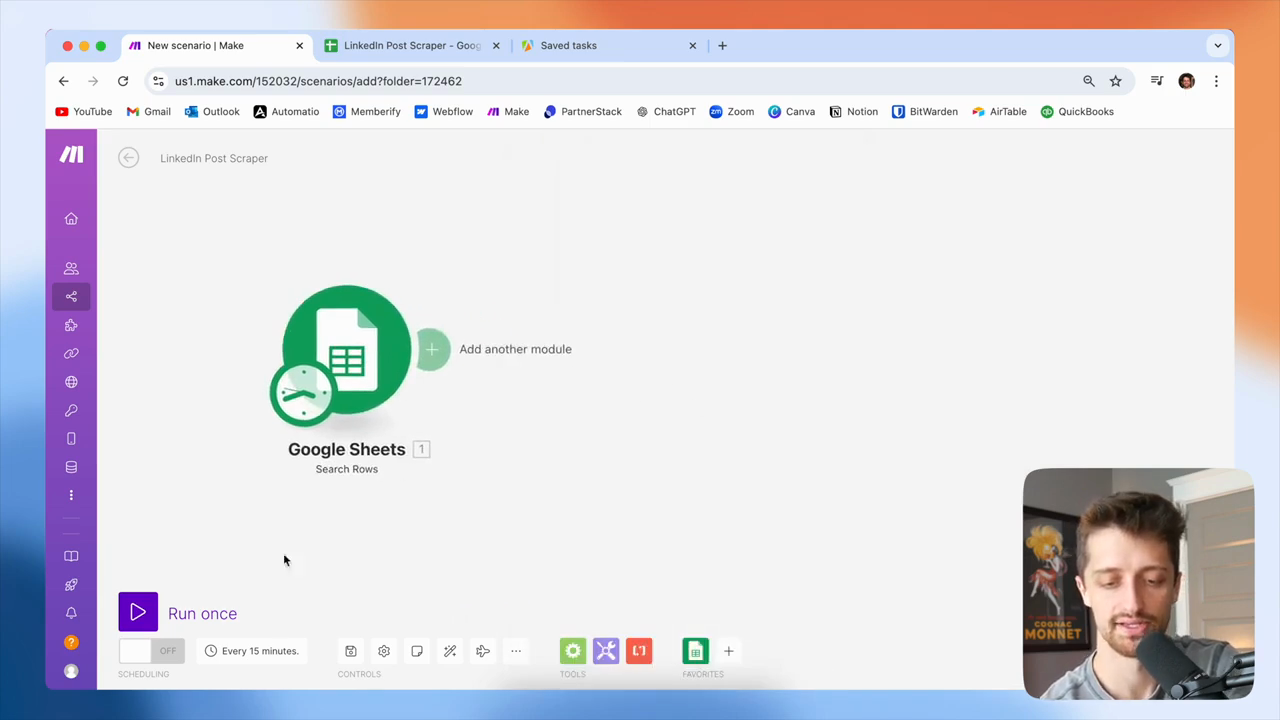Open the Notes icon in controls

[417, 651]
